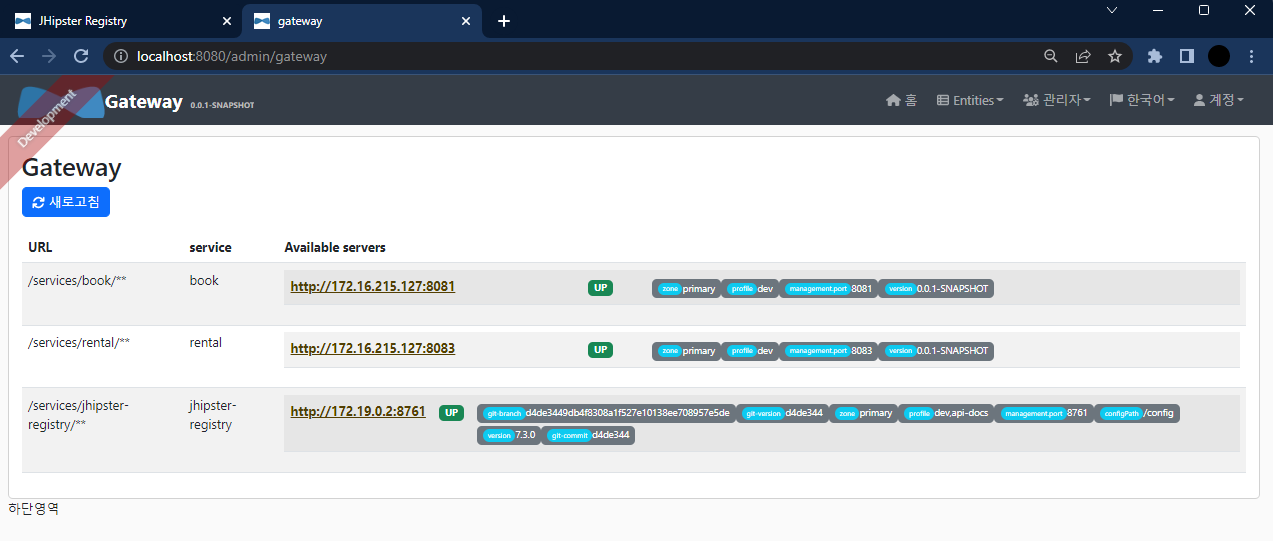Click the URL column header
This screenshot has height=541, width=1273.
[40, 247]
